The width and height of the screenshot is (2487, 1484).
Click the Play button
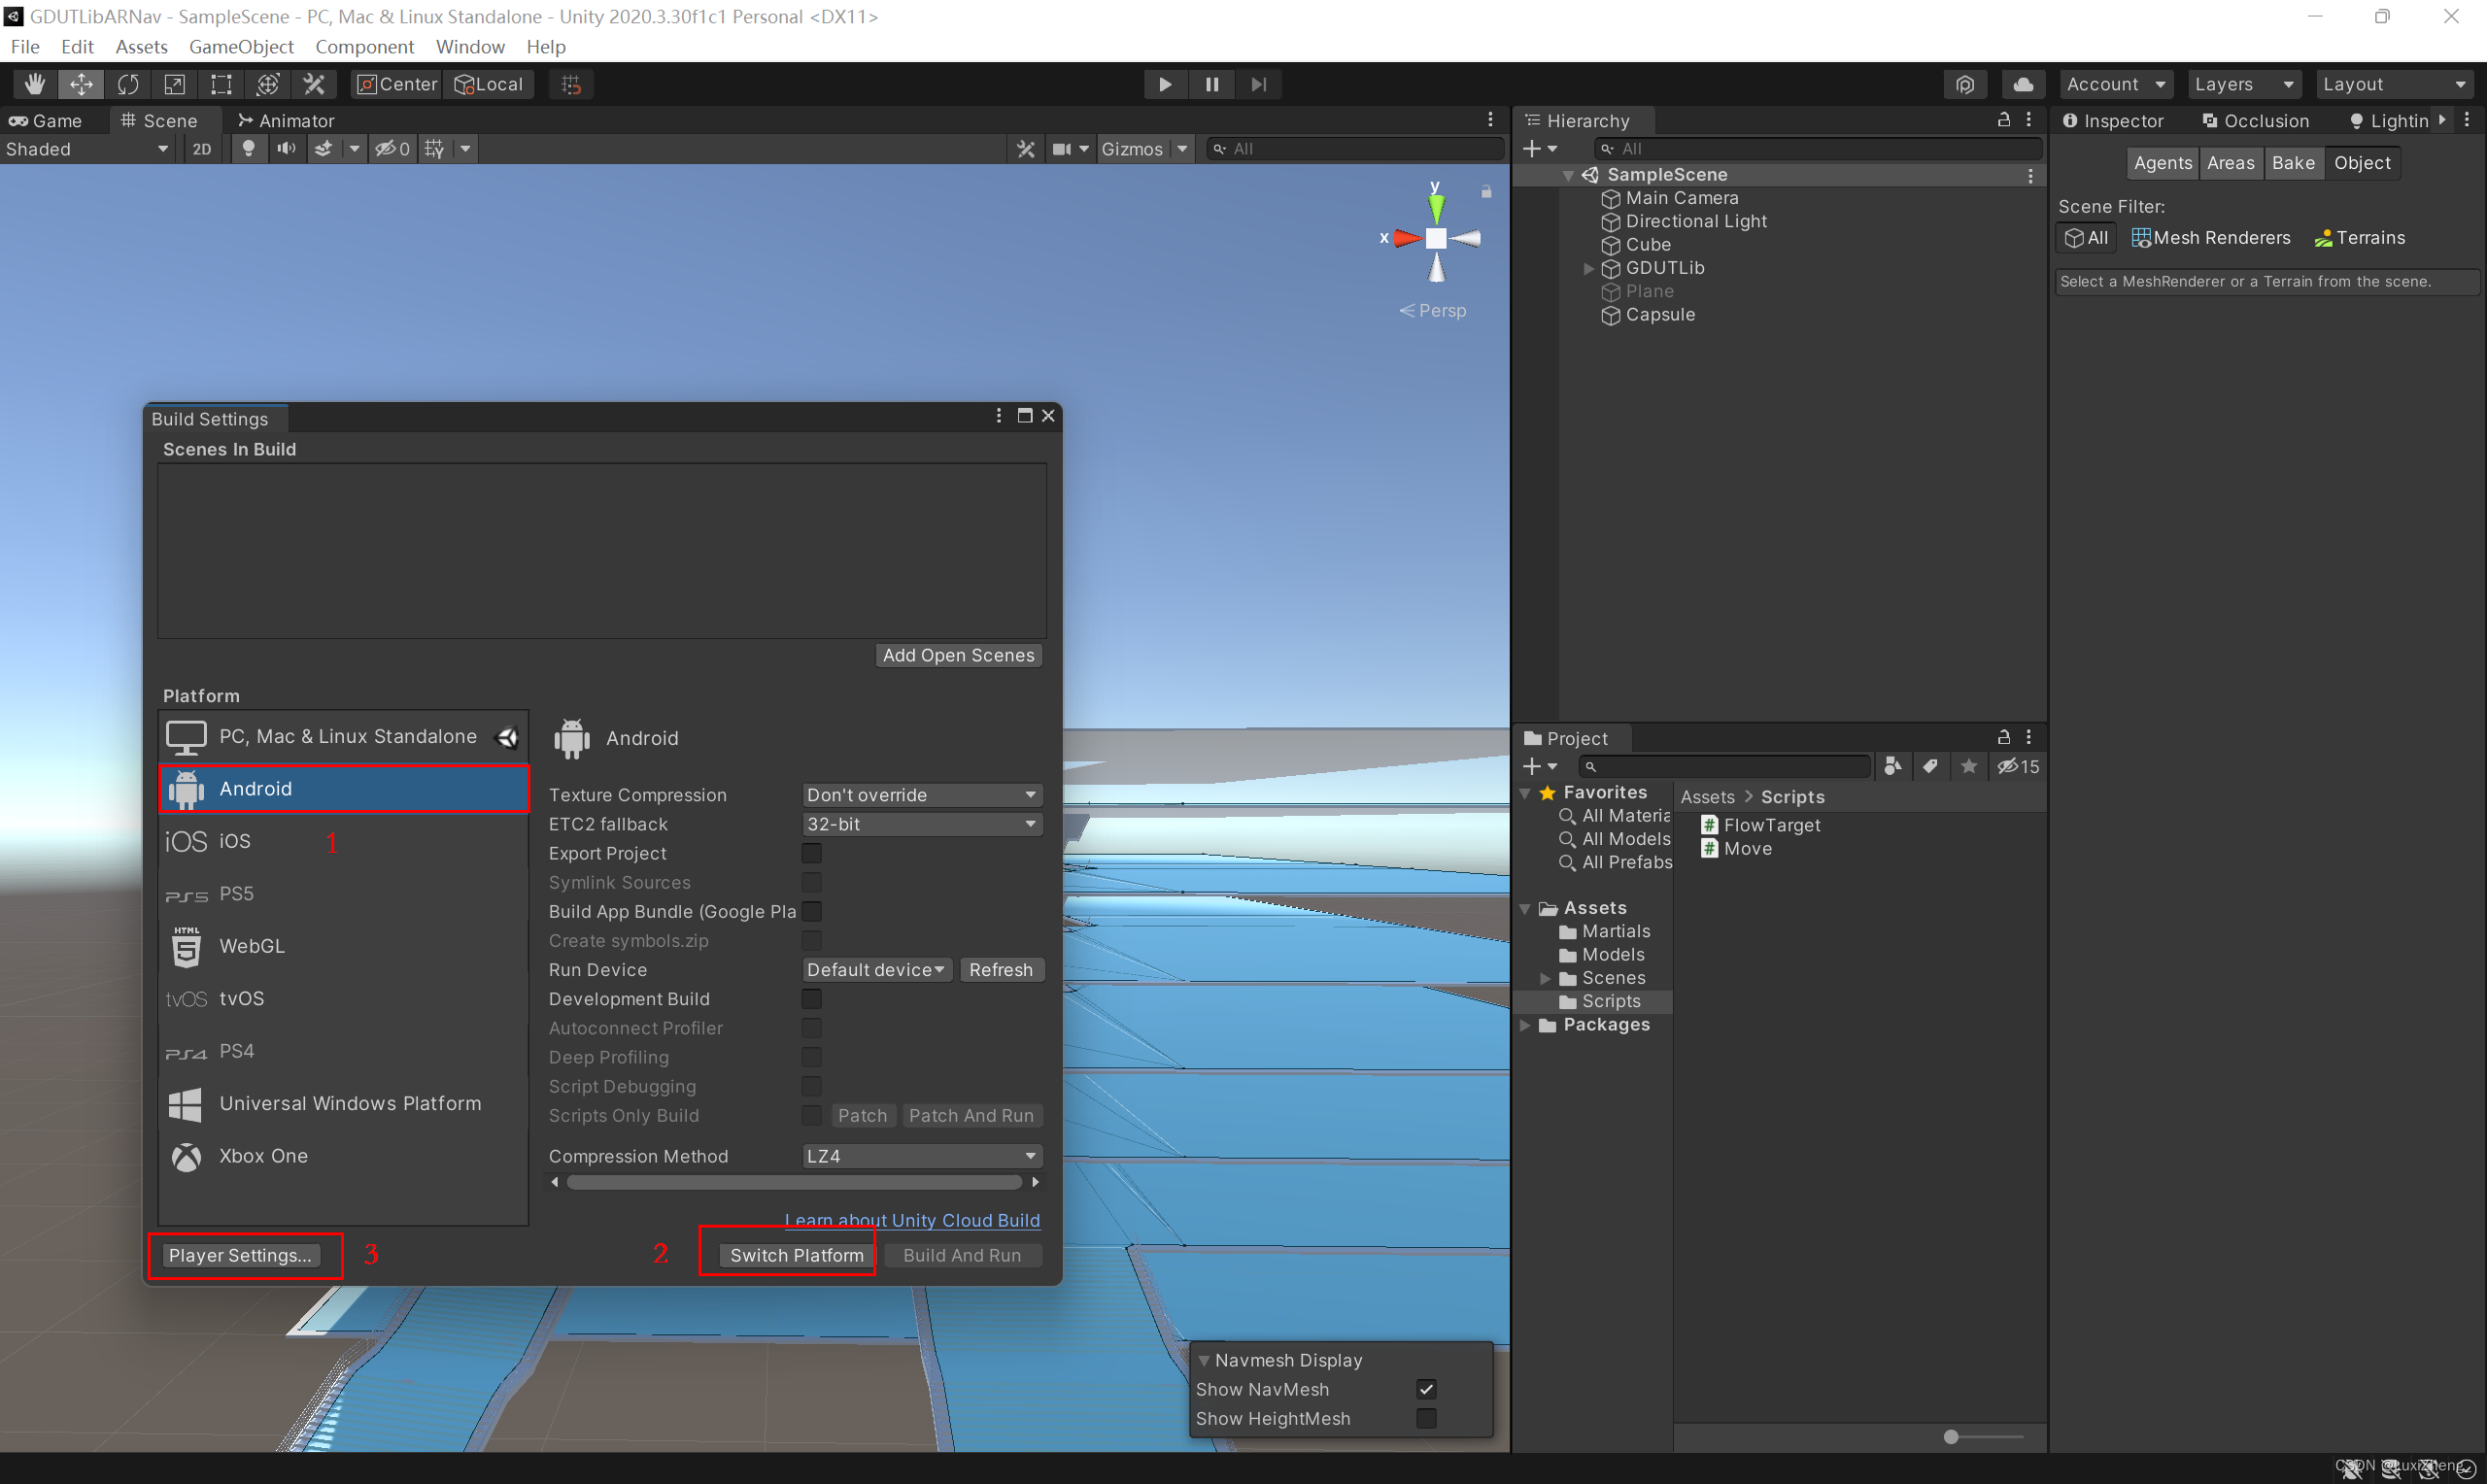[1165, 84]
